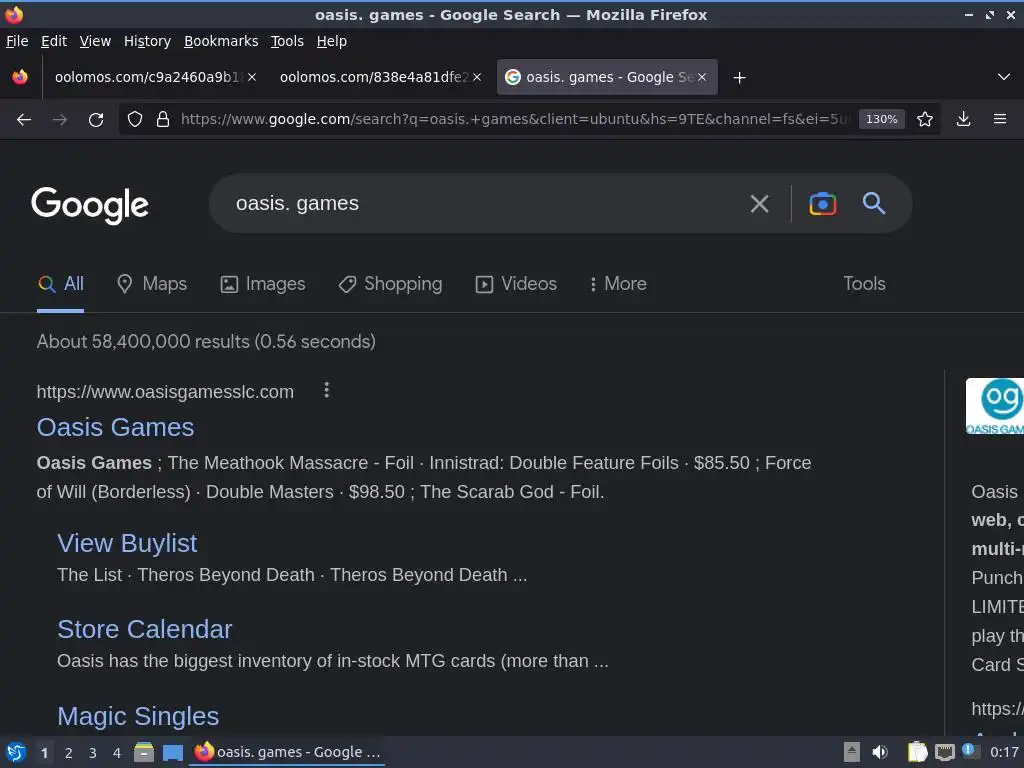Open the File menu
Viewport: 1024px width, 768px height.
click(17, 41)
